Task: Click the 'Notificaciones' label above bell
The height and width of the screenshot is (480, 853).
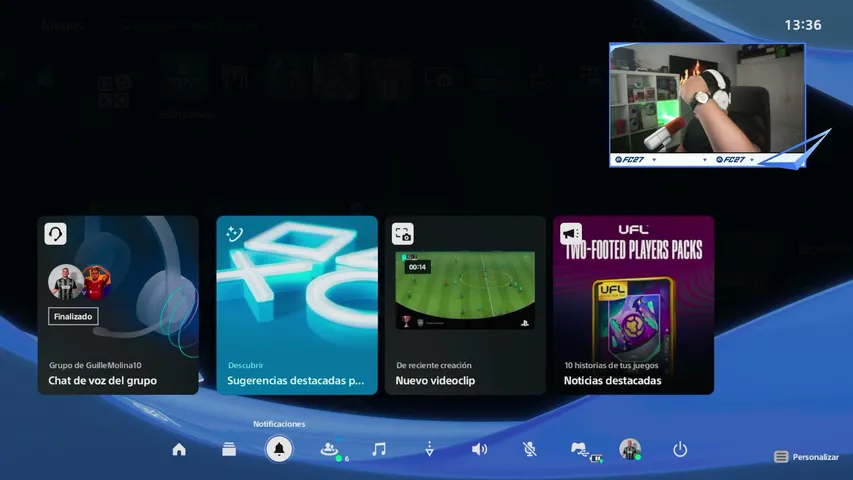Action: click(x=279, y=424)
